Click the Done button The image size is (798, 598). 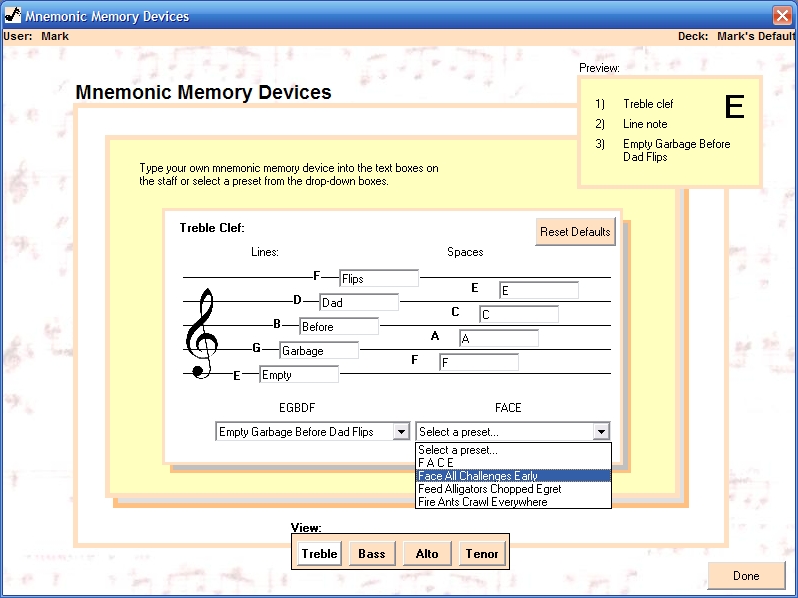tap(746, 576)
